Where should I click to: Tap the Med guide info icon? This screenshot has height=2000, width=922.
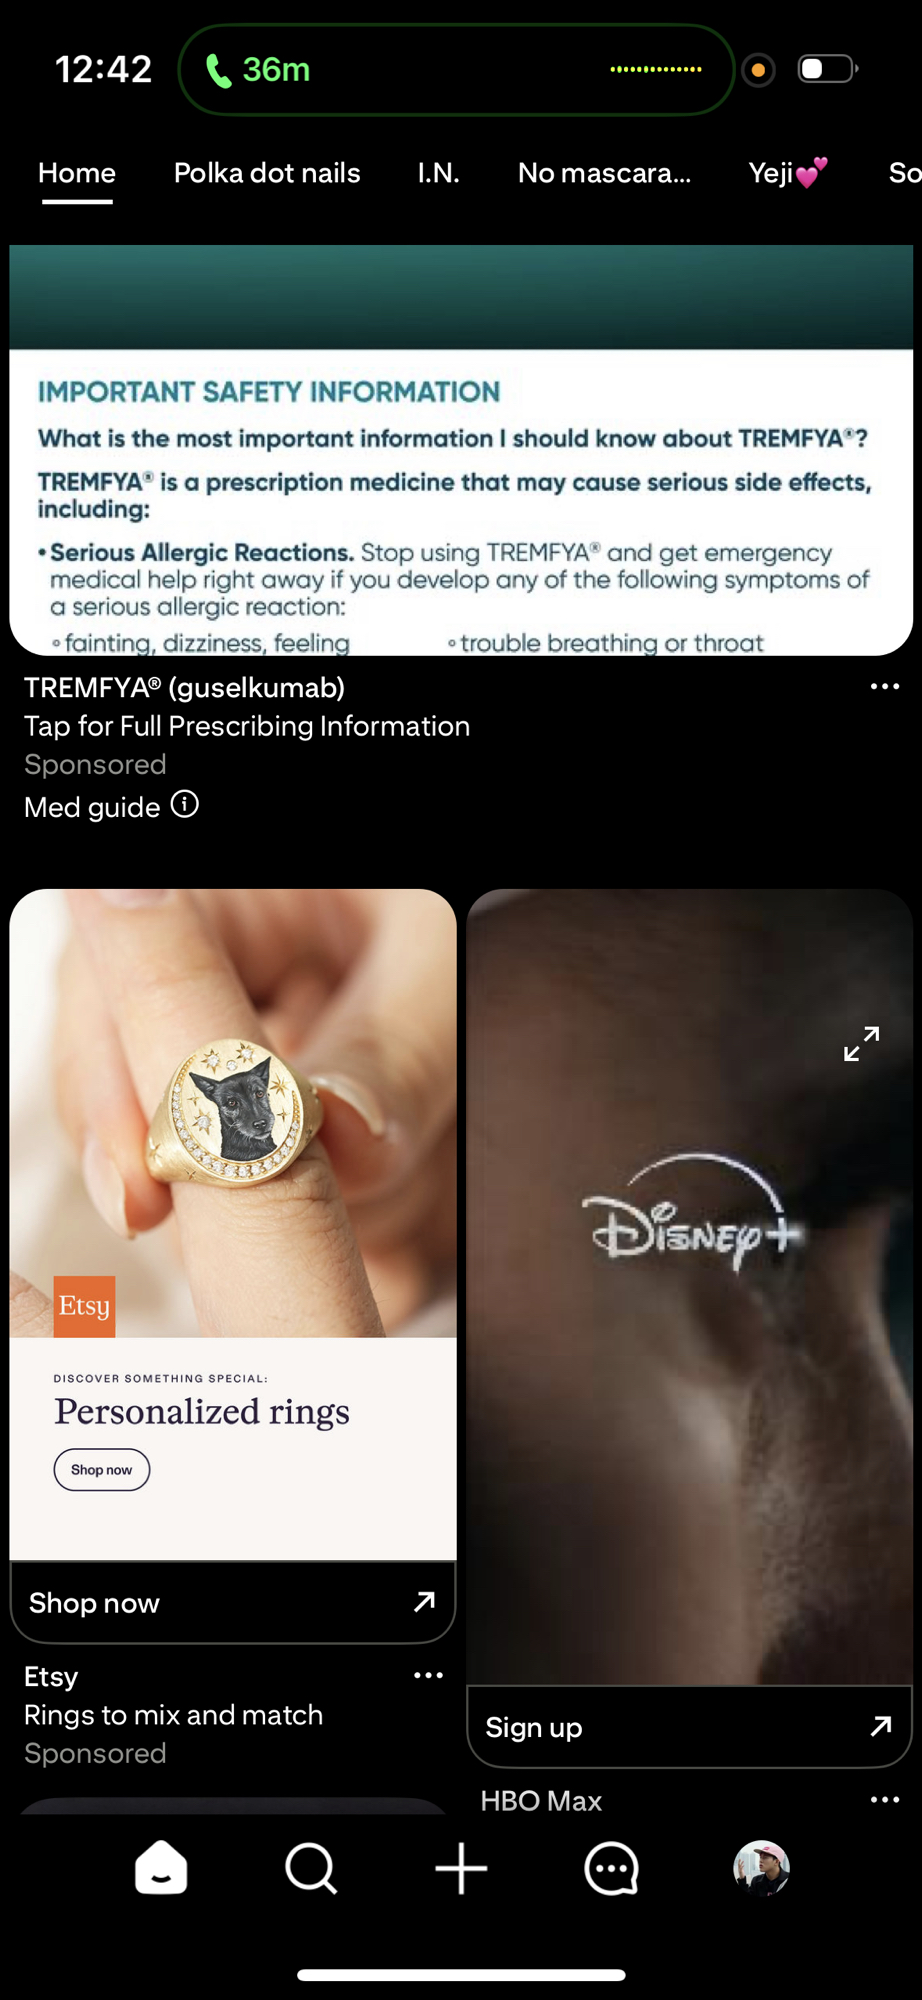(185, 805)
